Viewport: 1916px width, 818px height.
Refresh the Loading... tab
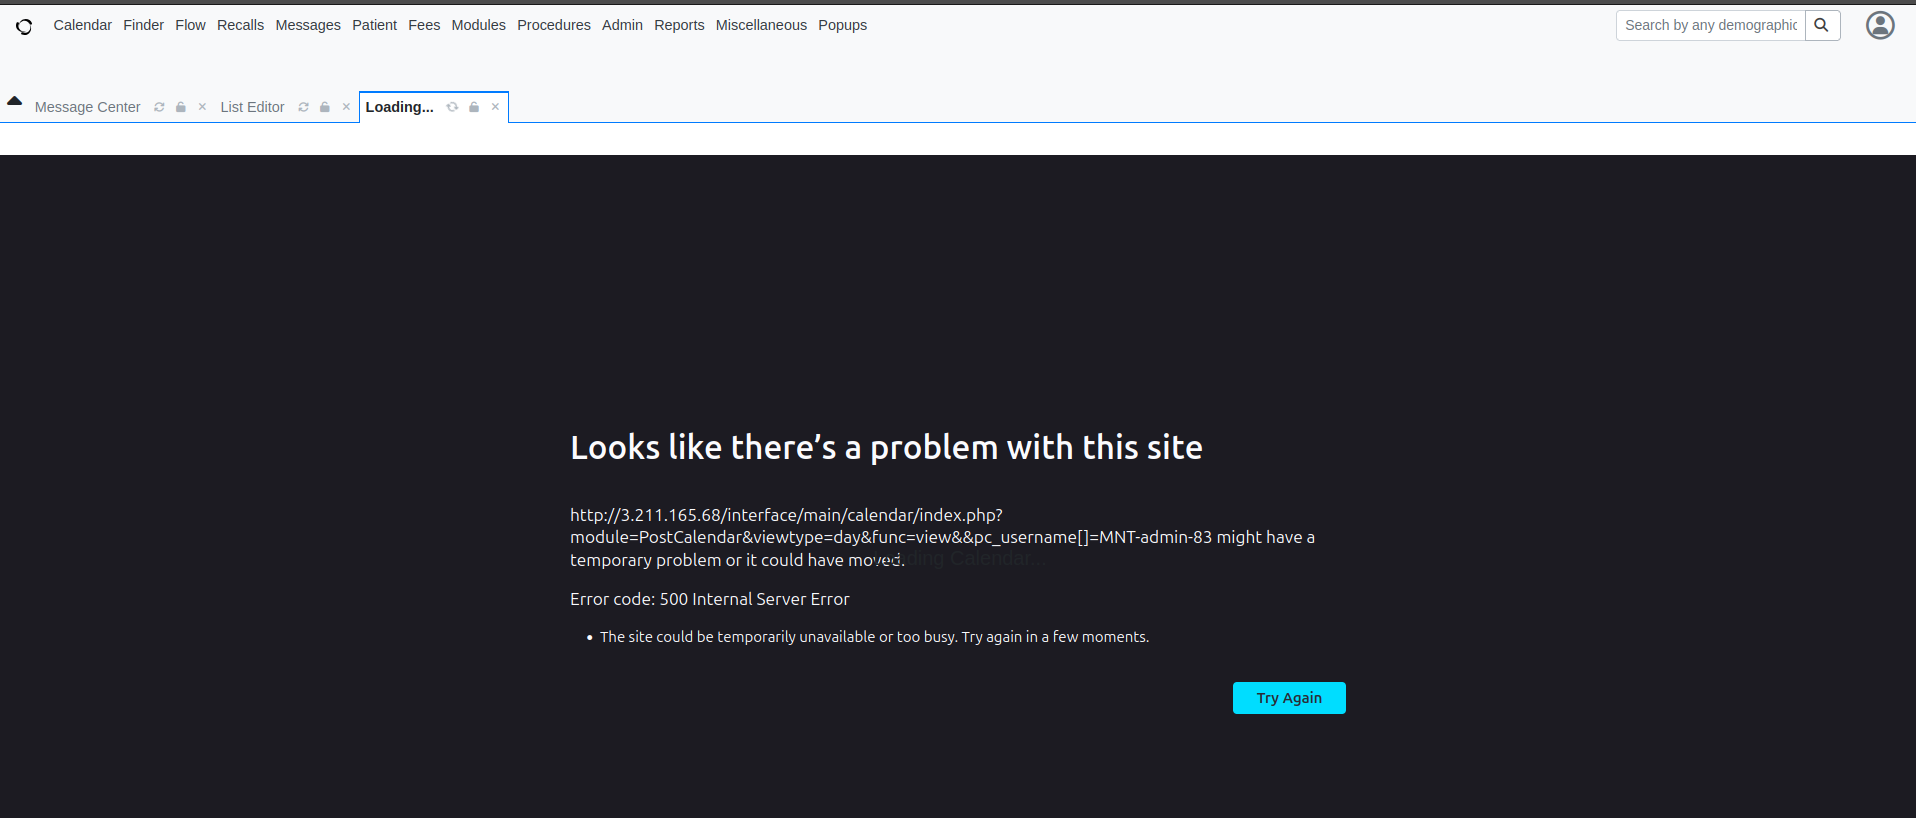tap(452, 107)
